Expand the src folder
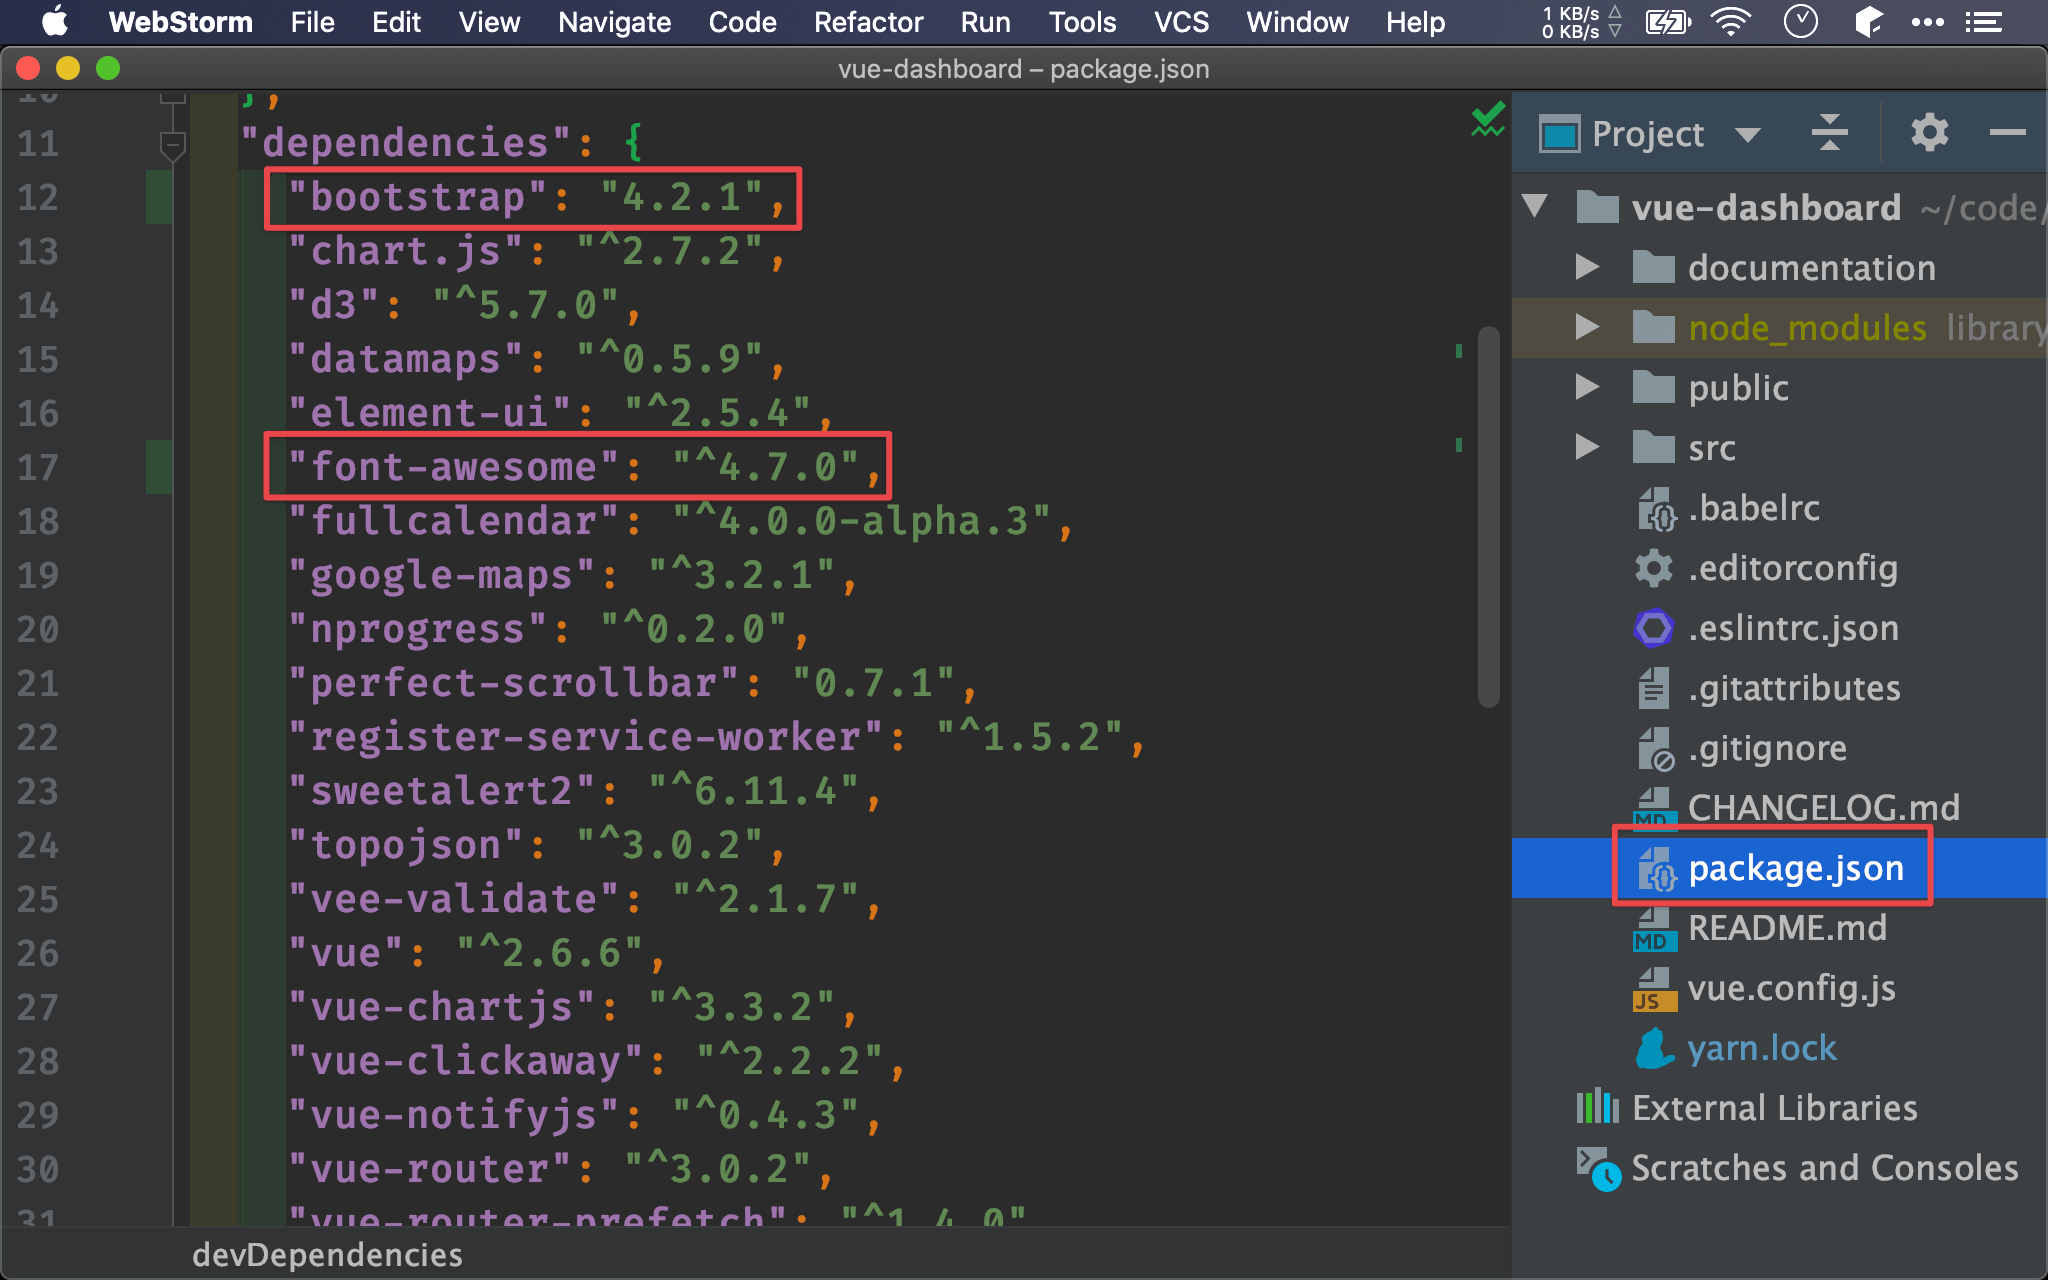Image resolution: width=2048 pixels, height=1280 pixels. 1587,447
